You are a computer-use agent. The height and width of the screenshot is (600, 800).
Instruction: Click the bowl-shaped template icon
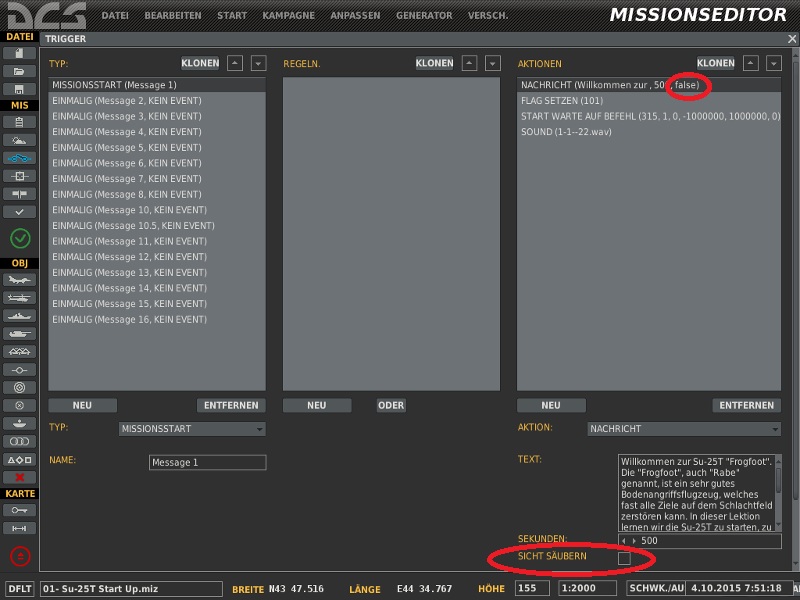(x=19, y=423)
